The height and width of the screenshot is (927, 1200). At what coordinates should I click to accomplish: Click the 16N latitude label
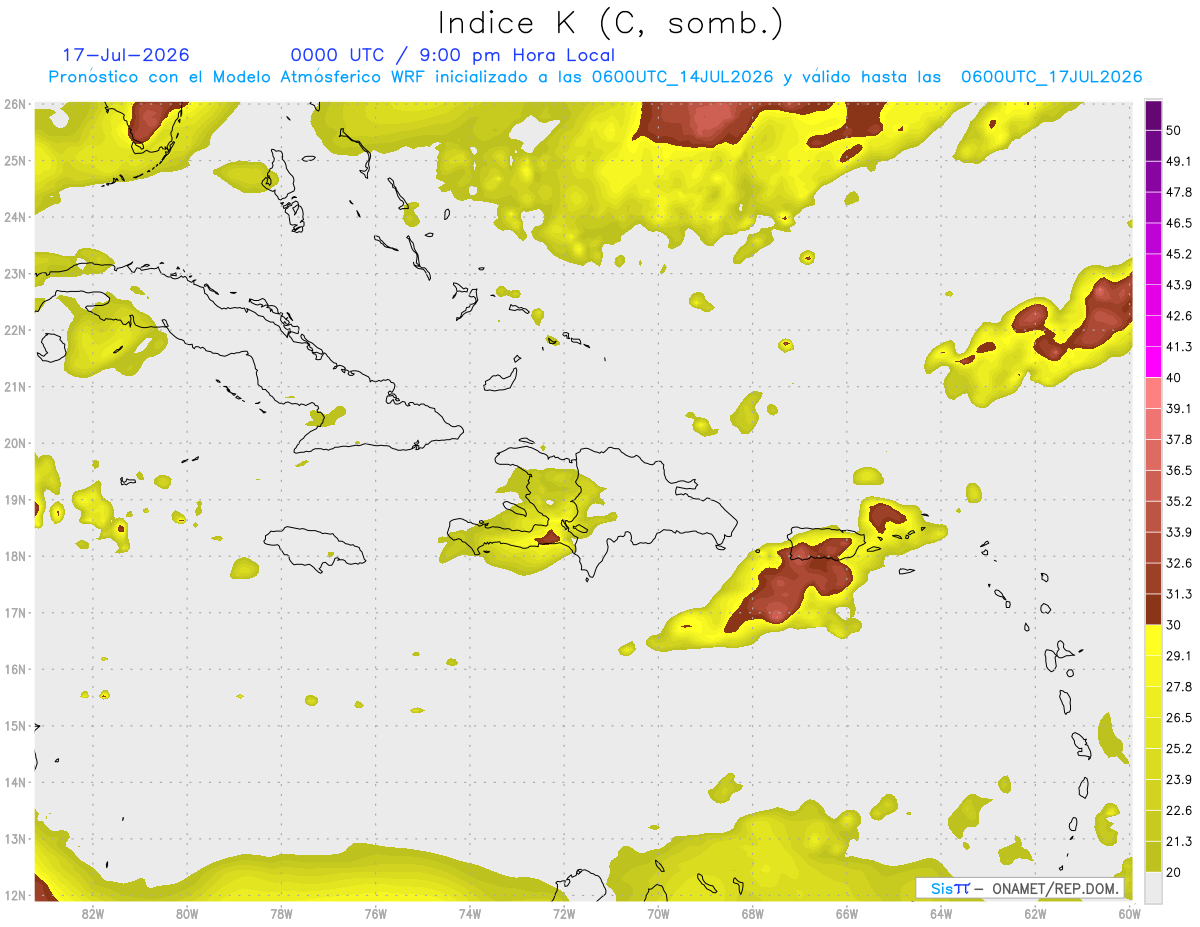click(15, 669)
